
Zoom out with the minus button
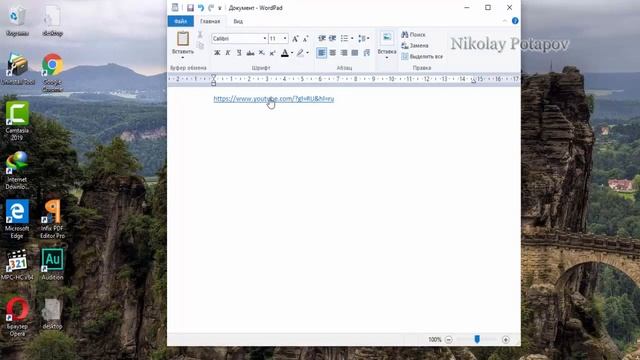pos(449,340)
